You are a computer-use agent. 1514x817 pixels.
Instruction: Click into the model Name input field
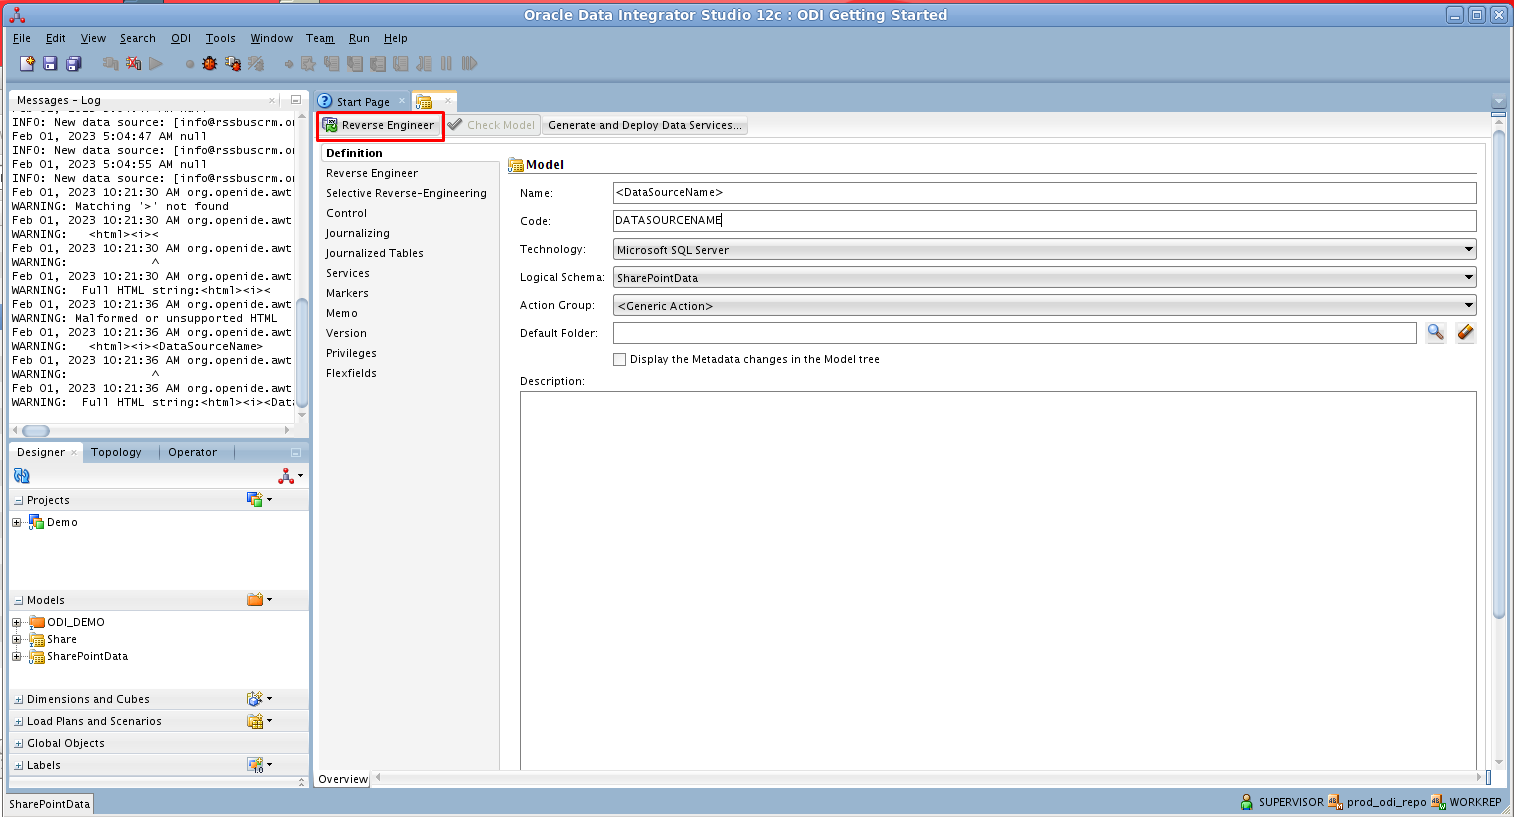[x=1044, y=192]
